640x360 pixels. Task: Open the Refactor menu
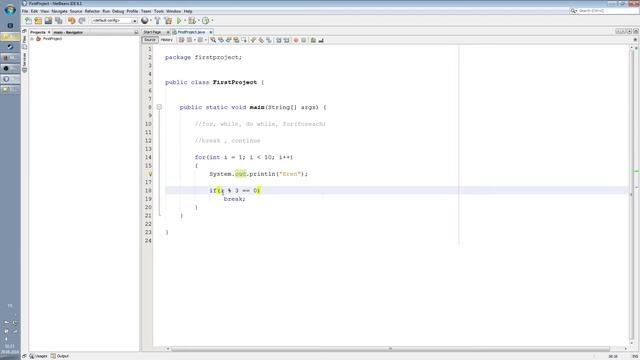(x=92, y=11)
